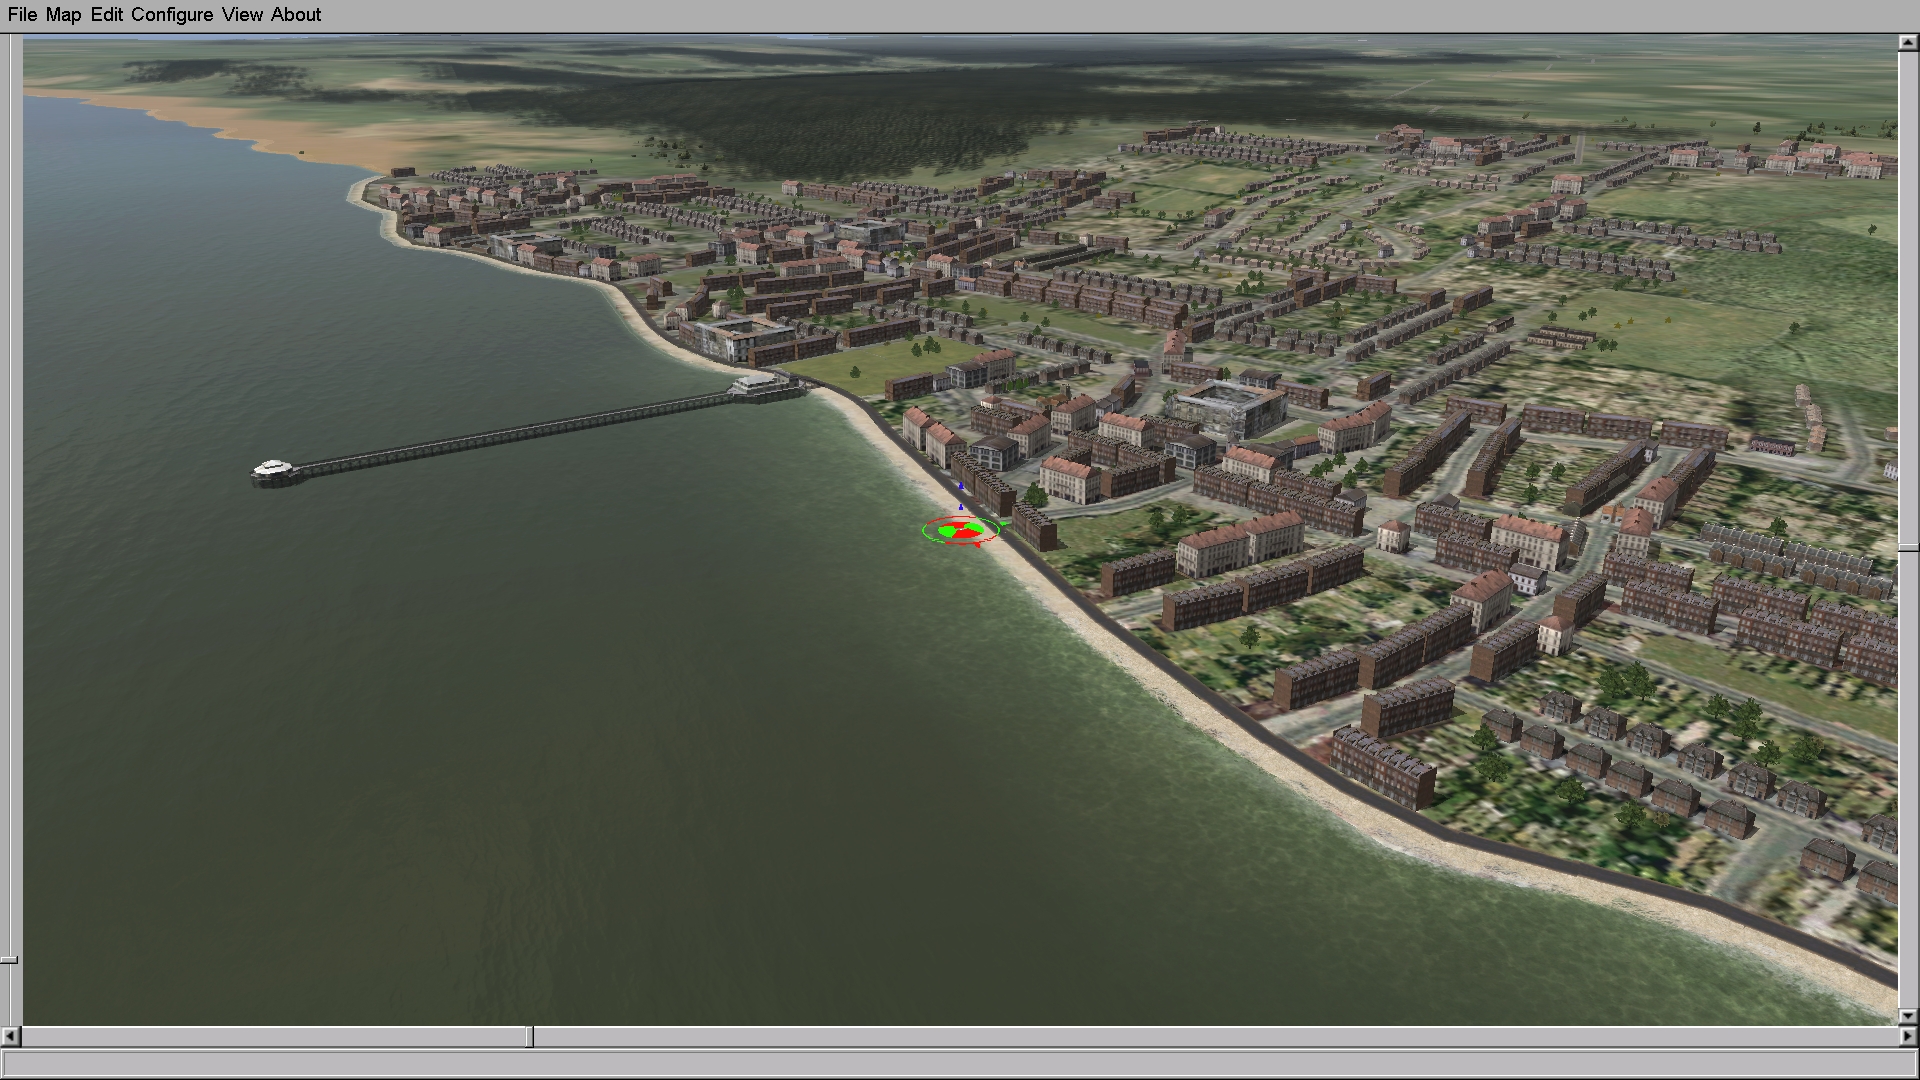This screenshot has height=1080, width=1920.
Task: Open the Edit menu
Action: click(x=106, y=15)
